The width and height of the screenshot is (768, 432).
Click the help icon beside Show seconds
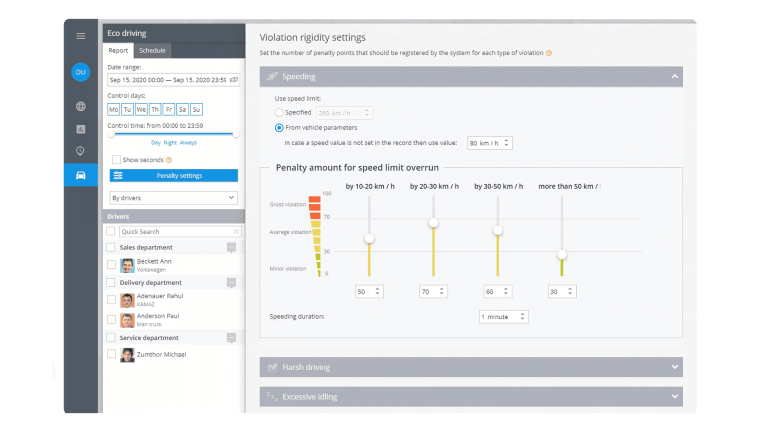169,160
